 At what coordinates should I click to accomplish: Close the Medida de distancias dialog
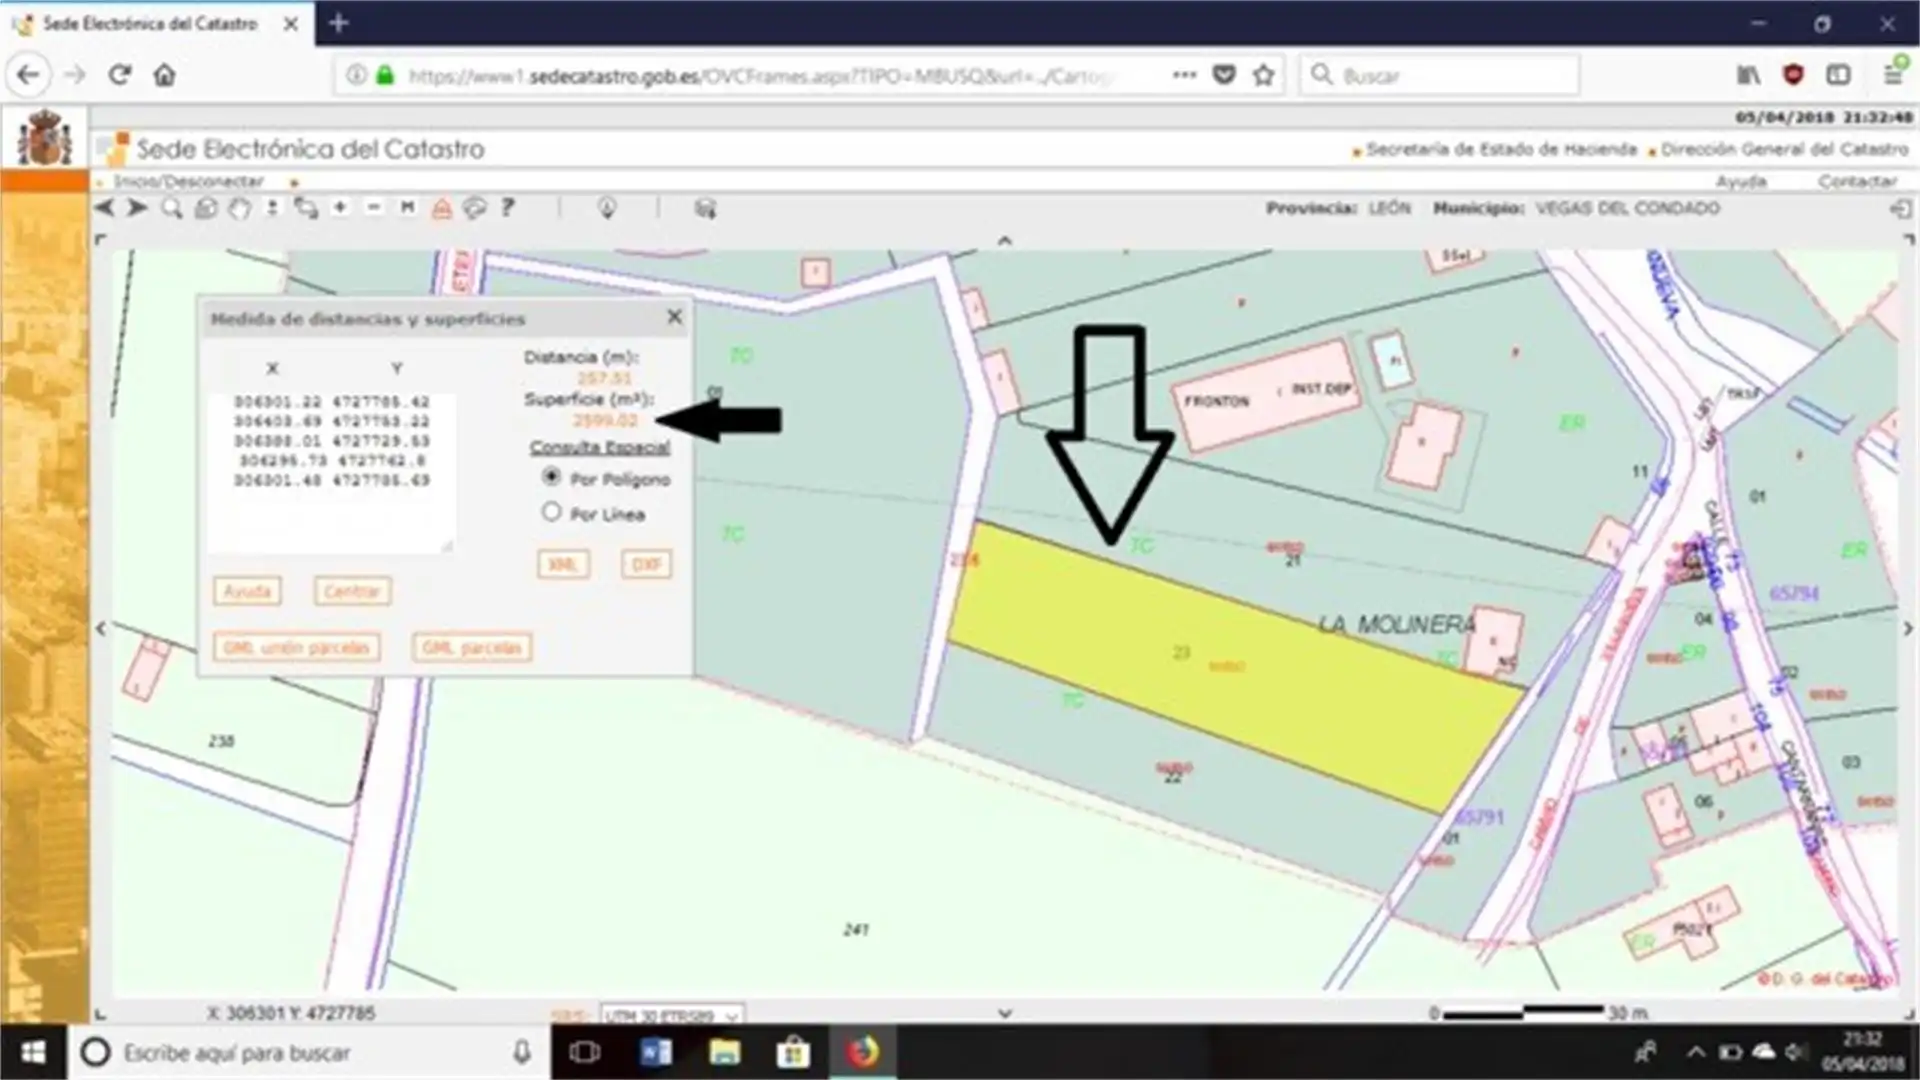point(675,317)
